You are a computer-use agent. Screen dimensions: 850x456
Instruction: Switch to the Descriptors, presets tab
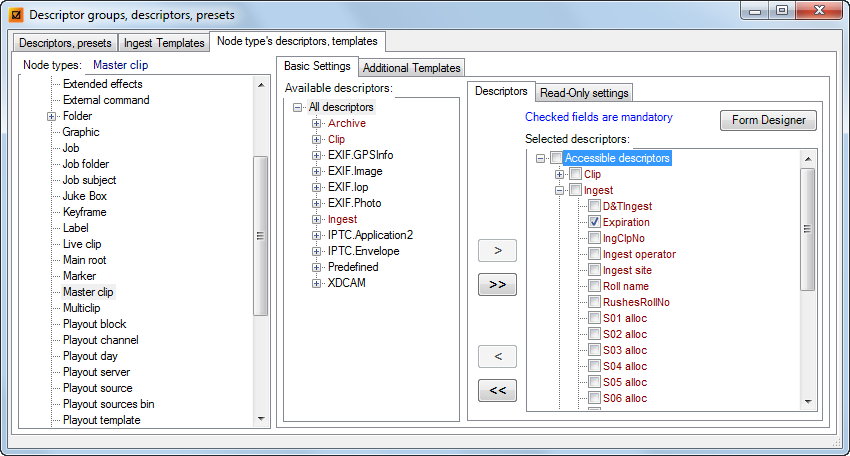pos(65,43)
